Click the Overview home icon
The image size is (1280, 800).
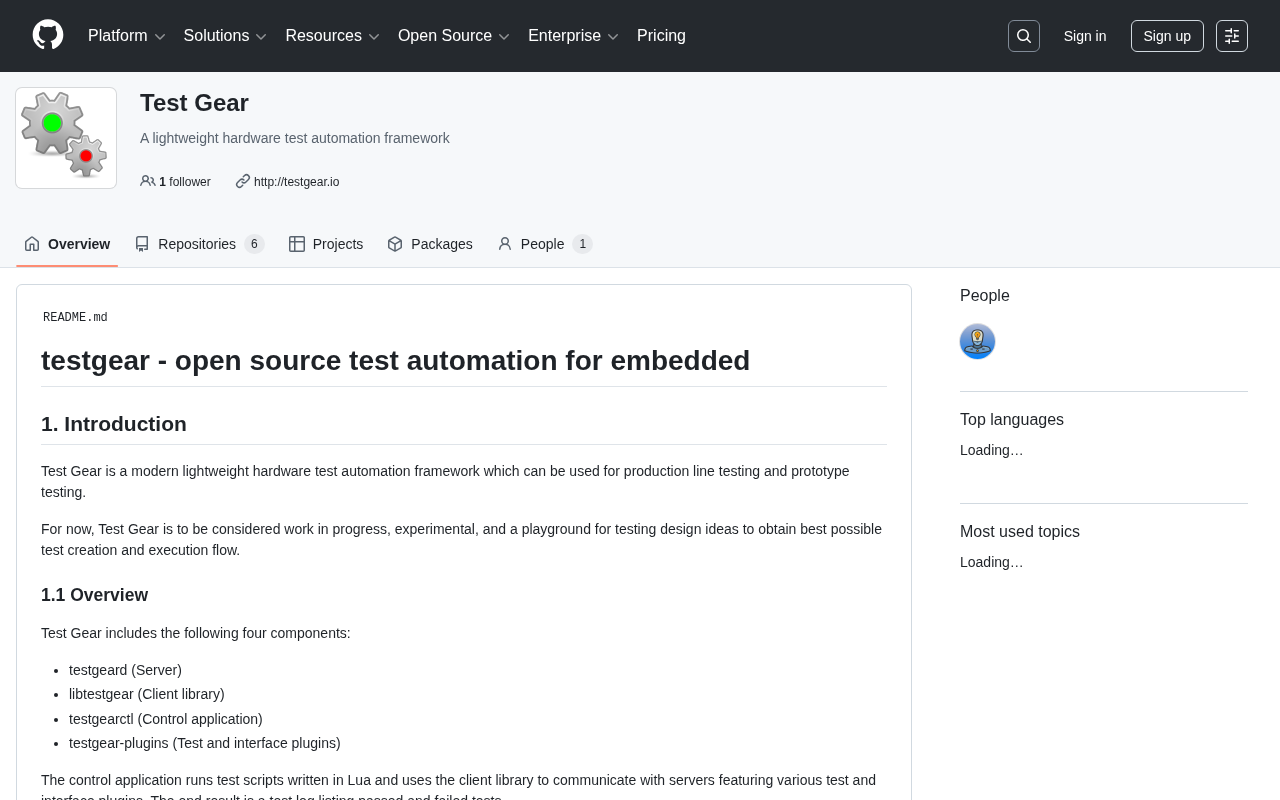32,244
